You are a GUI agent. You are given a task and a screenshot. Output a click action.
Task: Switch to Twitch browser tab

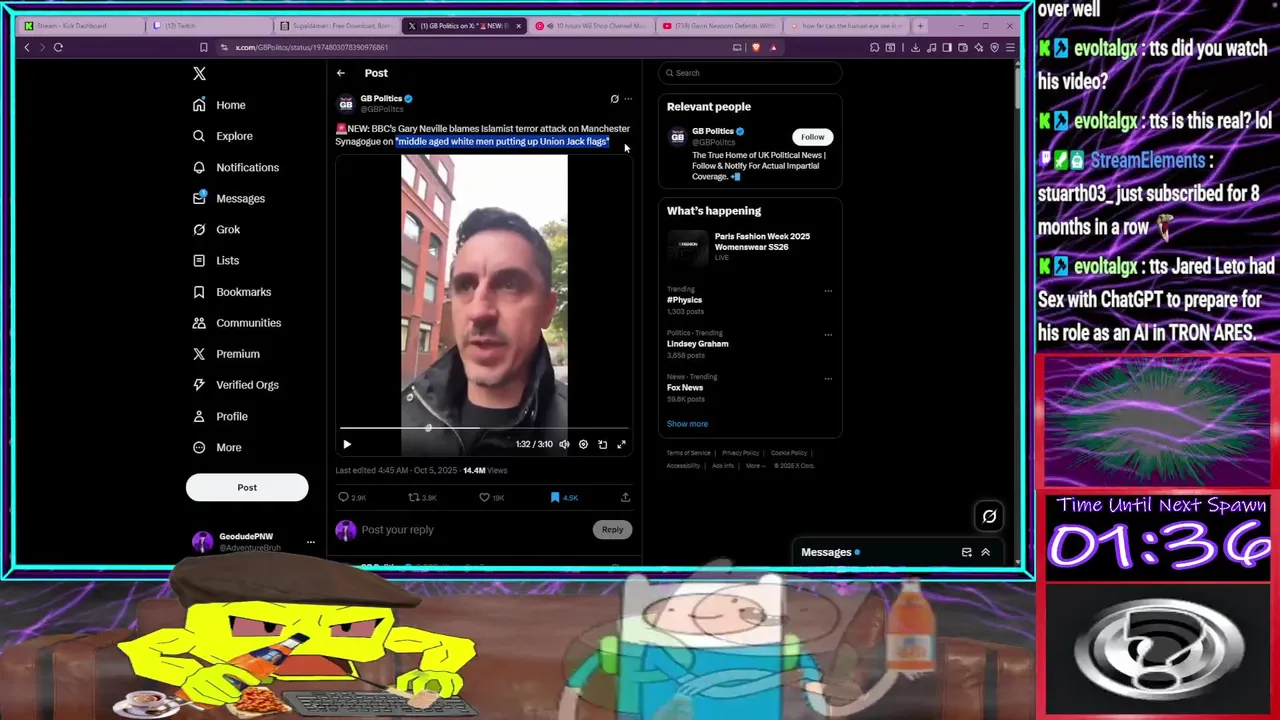tap(208, 26)
